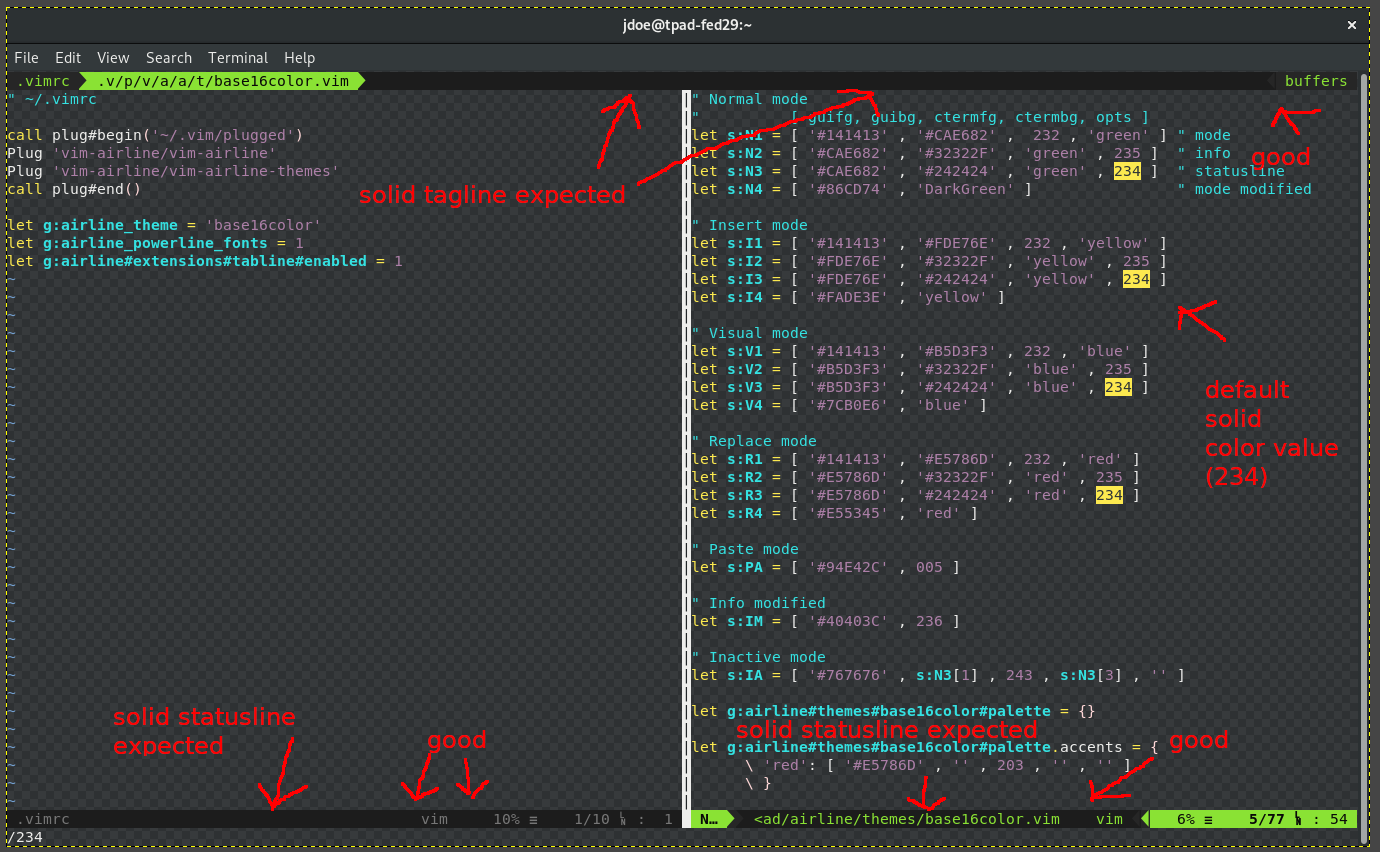
Task: Click the g:airline_powerline_fonts setting line
Action: pos(154,243)
